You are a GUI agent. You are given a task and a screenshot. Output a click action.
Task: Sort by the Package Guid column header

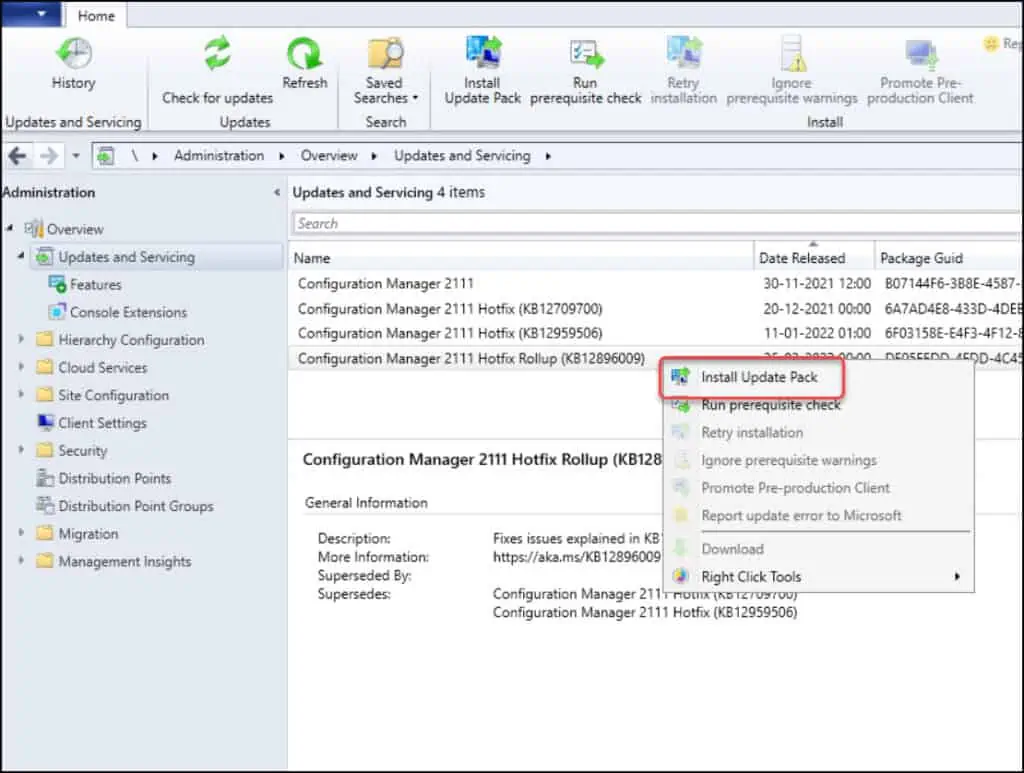(948, 258)
